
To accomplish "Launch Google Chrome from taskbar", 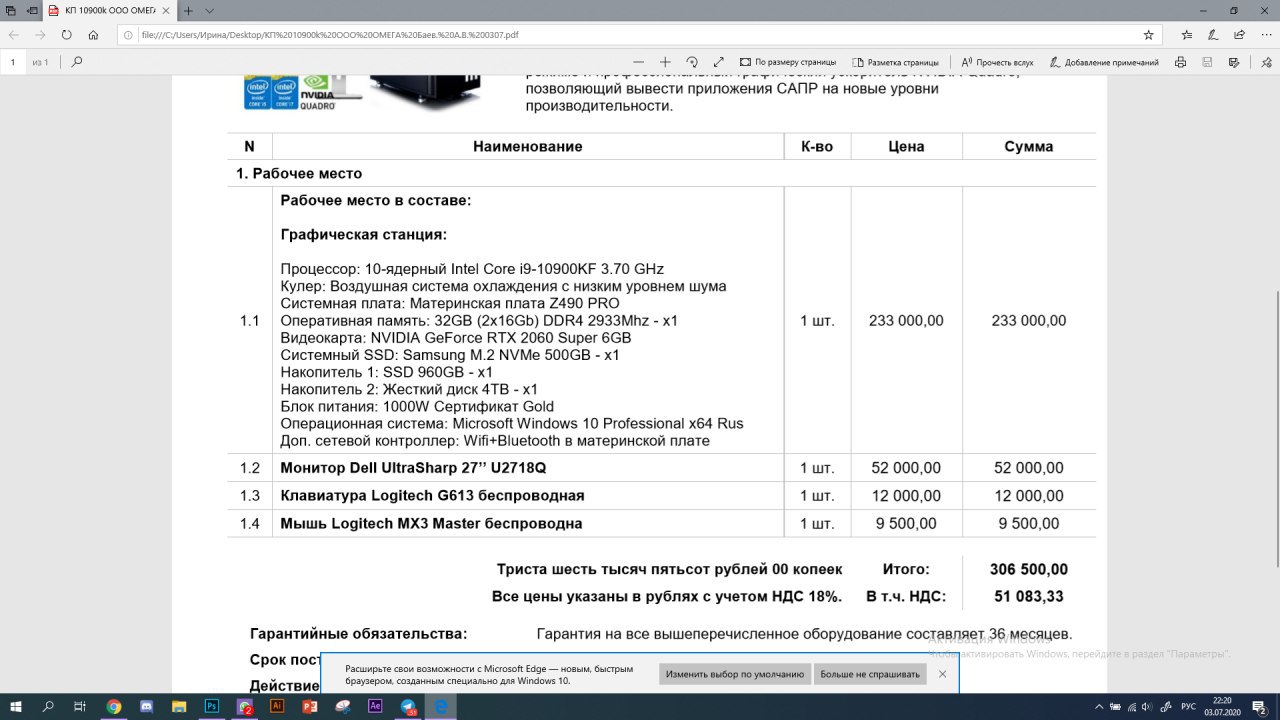I will pos(114,706).
